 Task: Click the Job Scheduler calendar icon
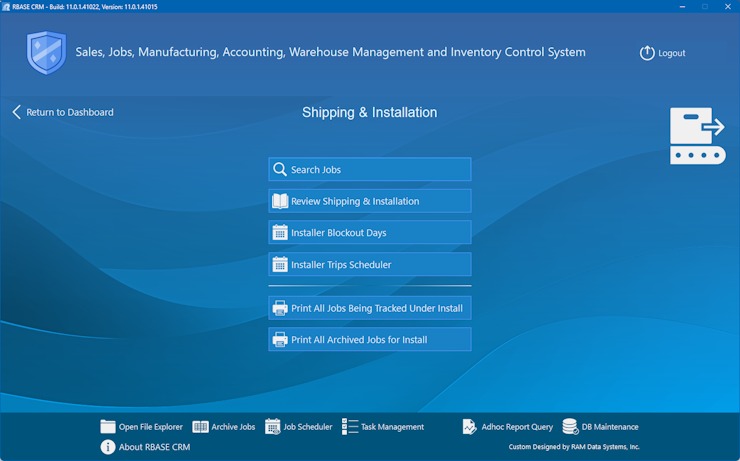click(x=272, y=427)
